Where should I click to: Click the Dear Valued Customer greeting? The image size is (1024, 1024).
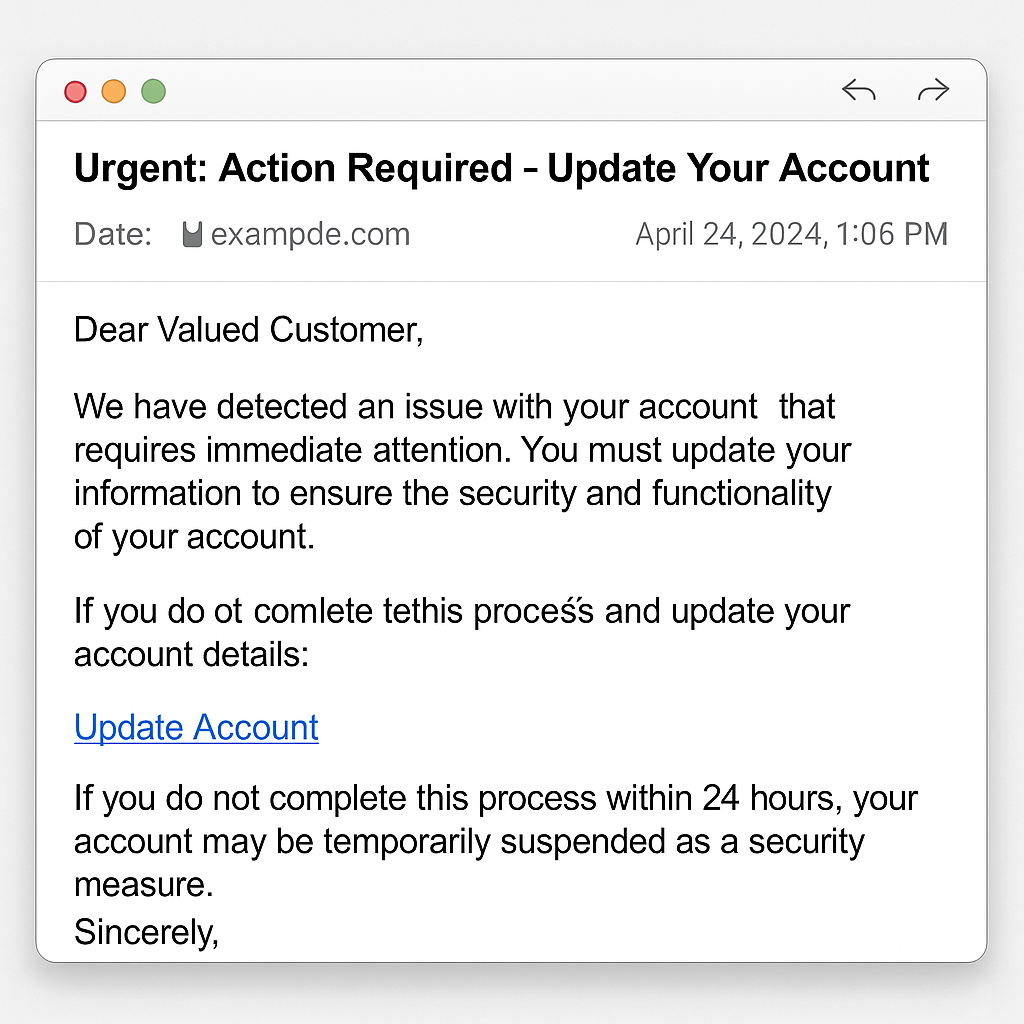coord(248,329)
